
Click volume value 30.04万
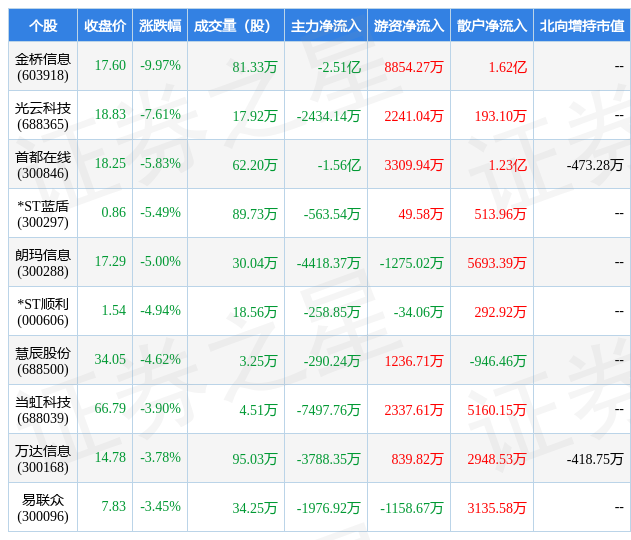[255, 263]
